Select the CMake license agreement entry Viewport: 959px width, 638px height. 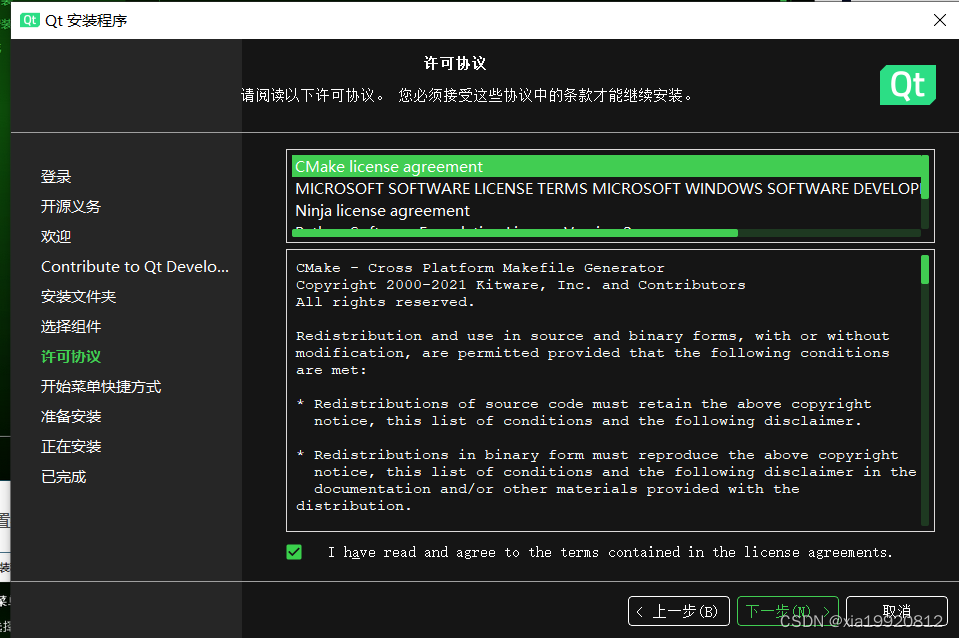(x=607, y=166)
